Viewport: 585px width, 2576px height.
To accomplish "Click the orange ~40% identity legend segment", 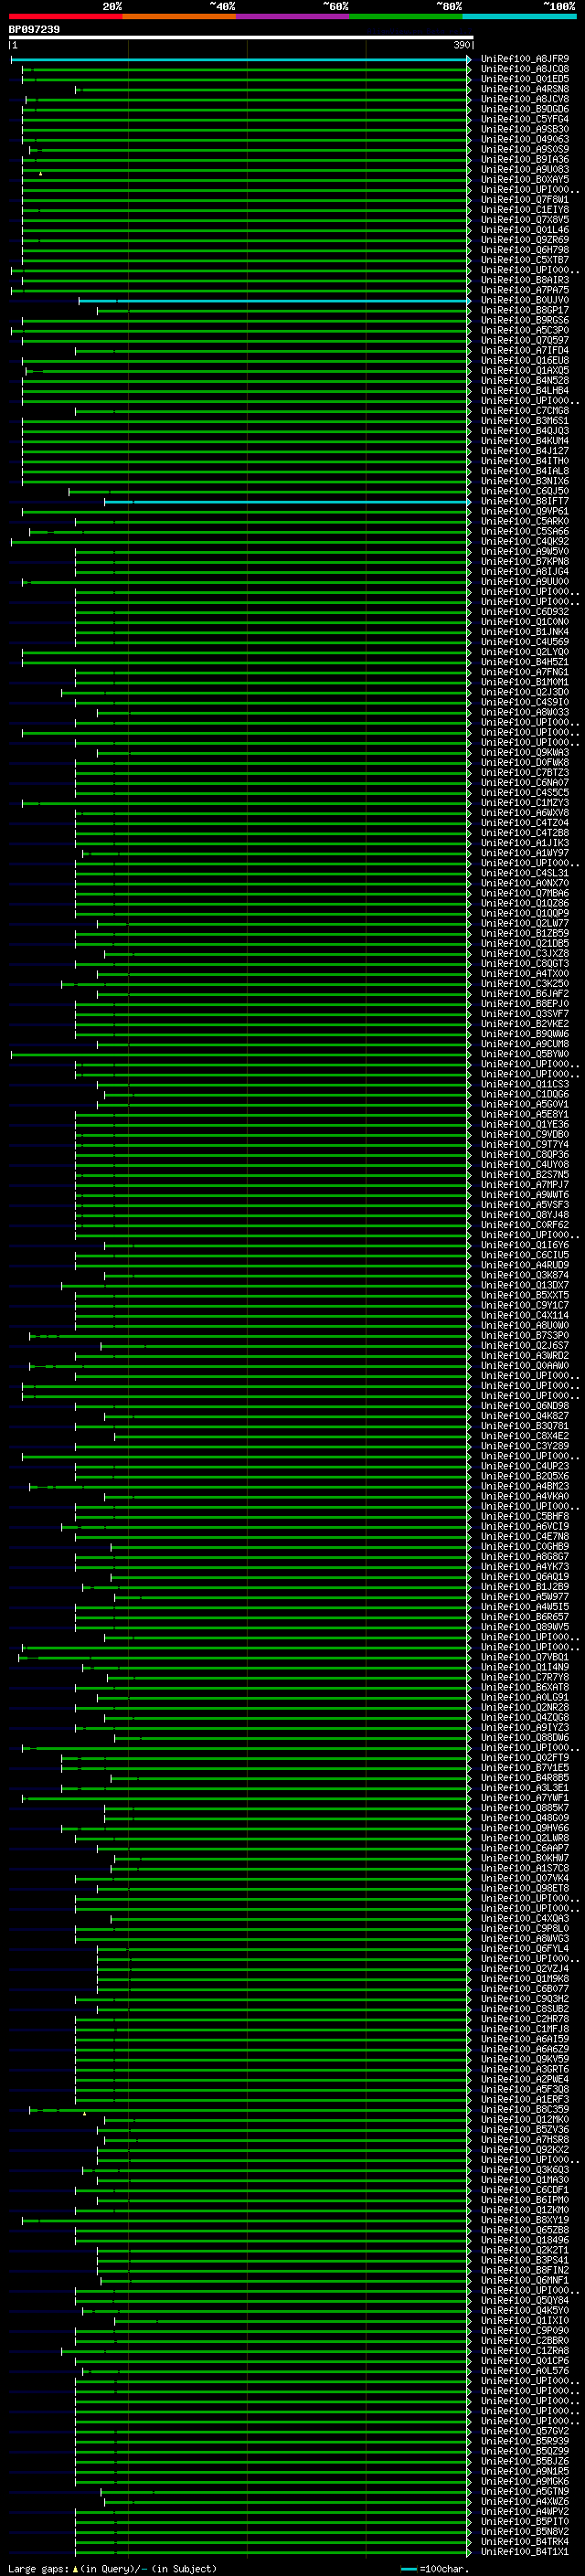I will click(x=179, y=16).
